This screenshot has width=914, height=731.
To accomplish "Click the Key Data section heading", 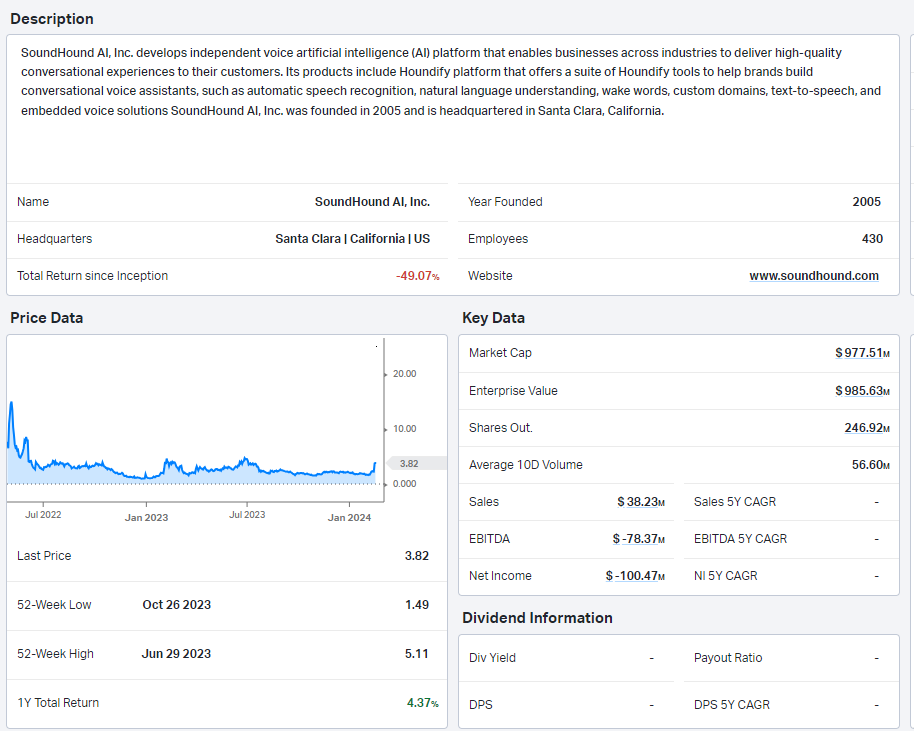I will pos(493,318).
